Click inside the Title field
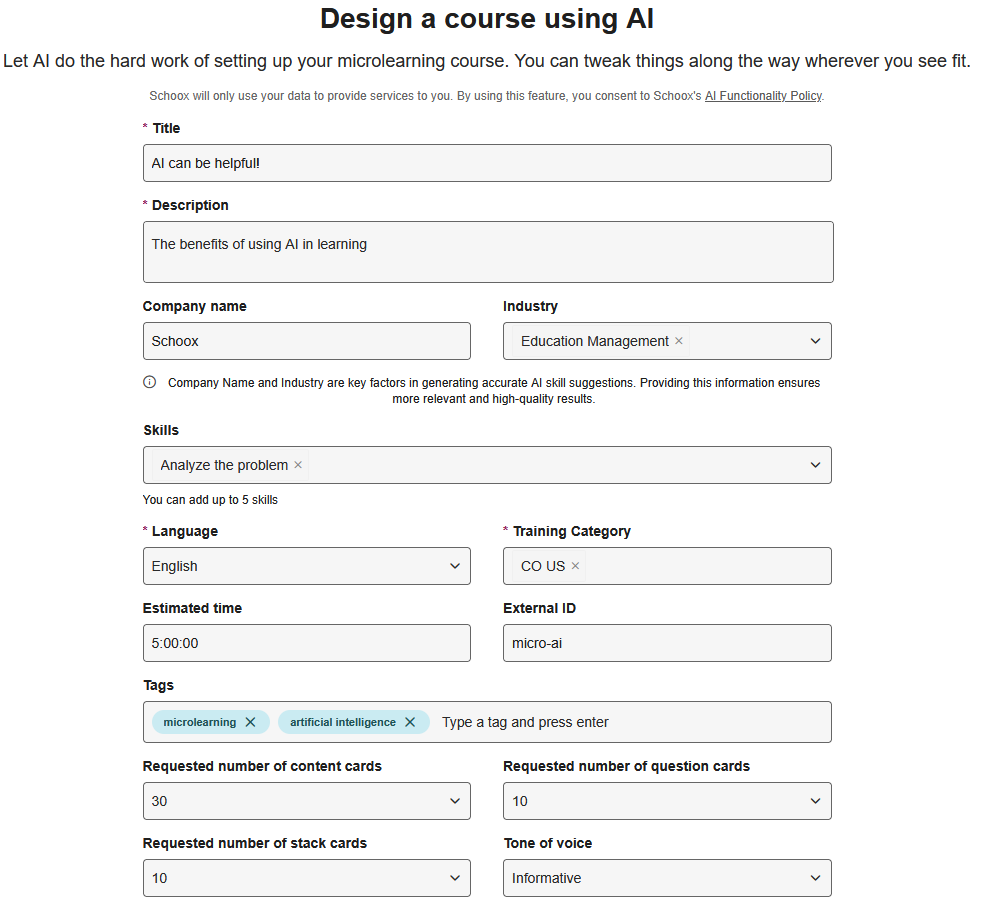The height and width of the screenshot is (901, 1001). tap(487, 162)
